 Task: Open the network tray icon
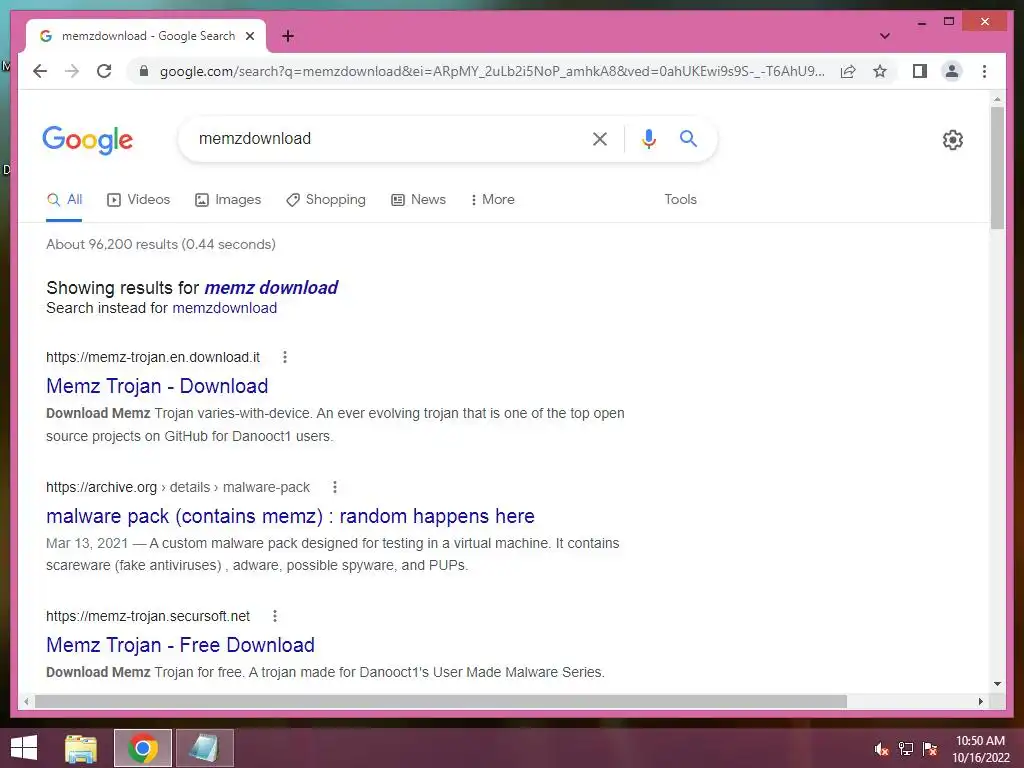coord(906,749)
